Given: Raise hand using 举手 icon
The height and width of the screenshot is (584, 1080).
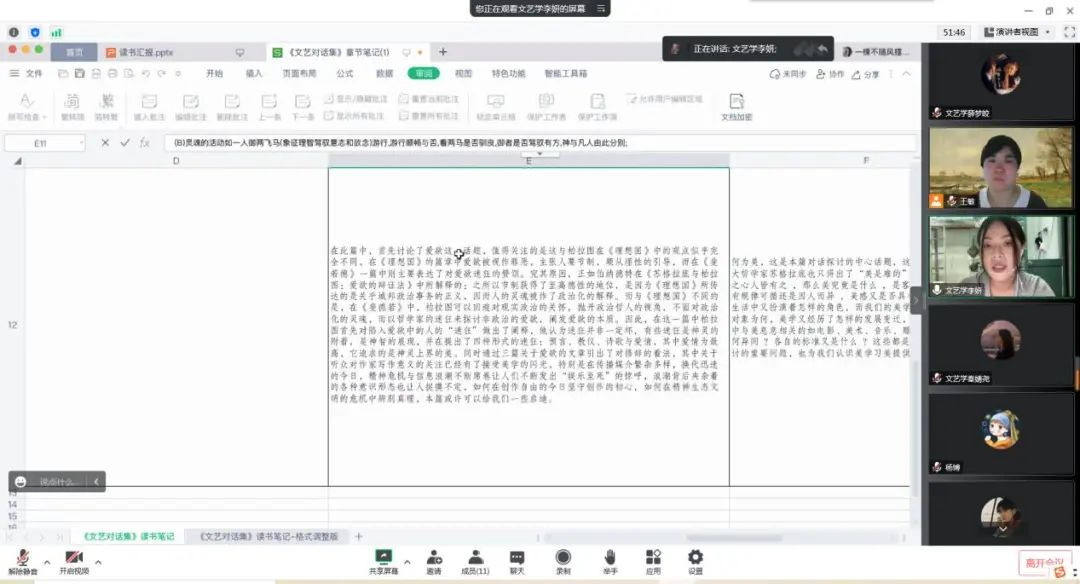Looking at the screenshot, I should point(610,560).
